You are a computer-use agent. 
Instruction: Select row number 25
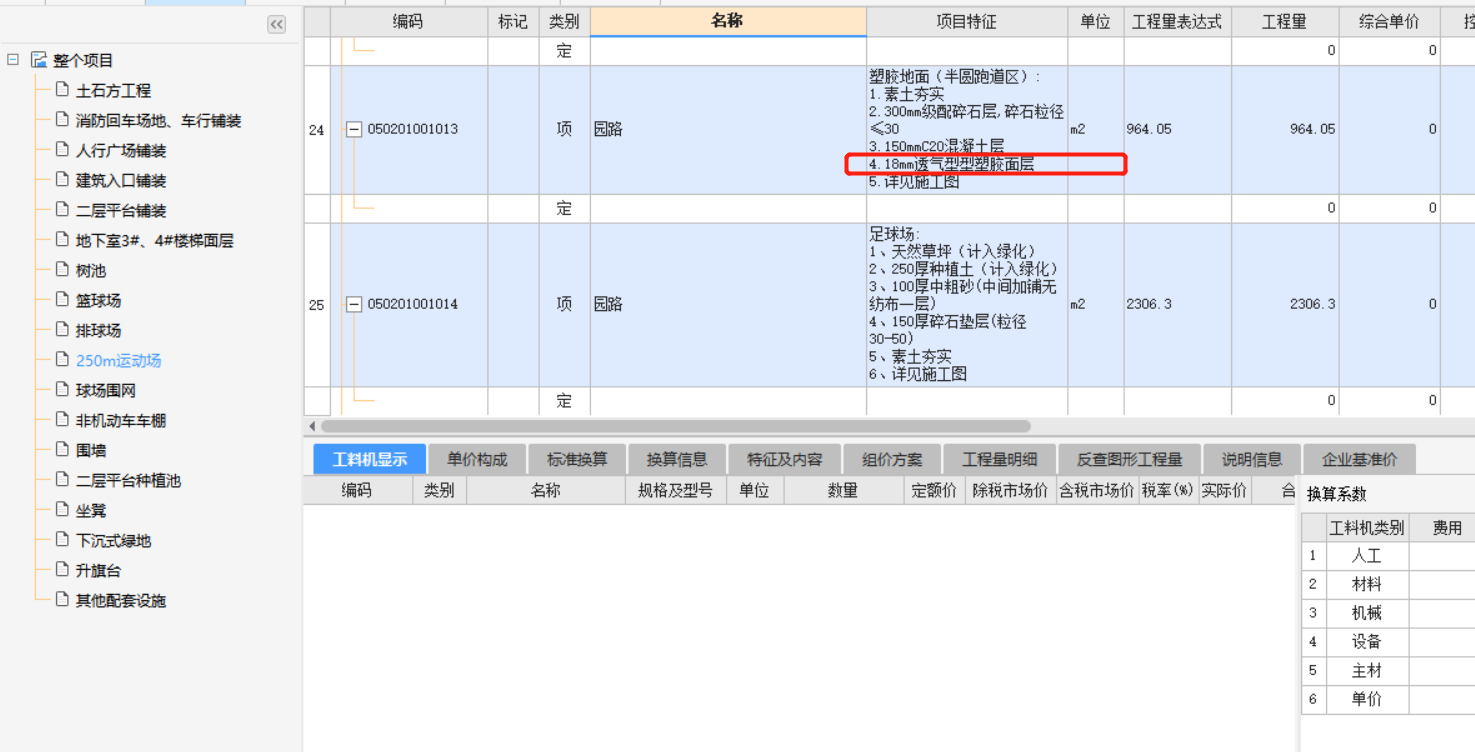(x=317, y=304)
